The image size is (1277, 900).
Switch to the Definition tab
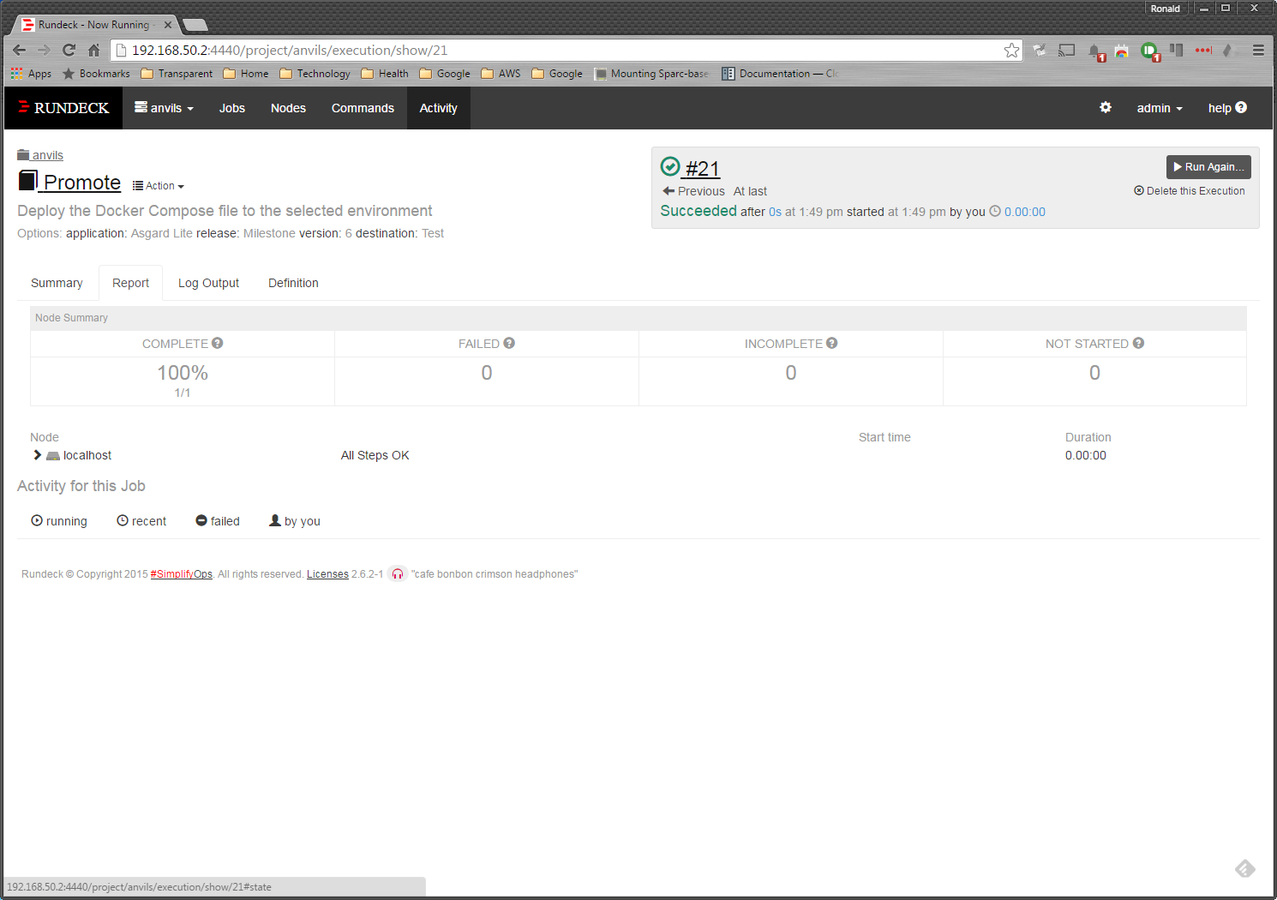point(293,283)
